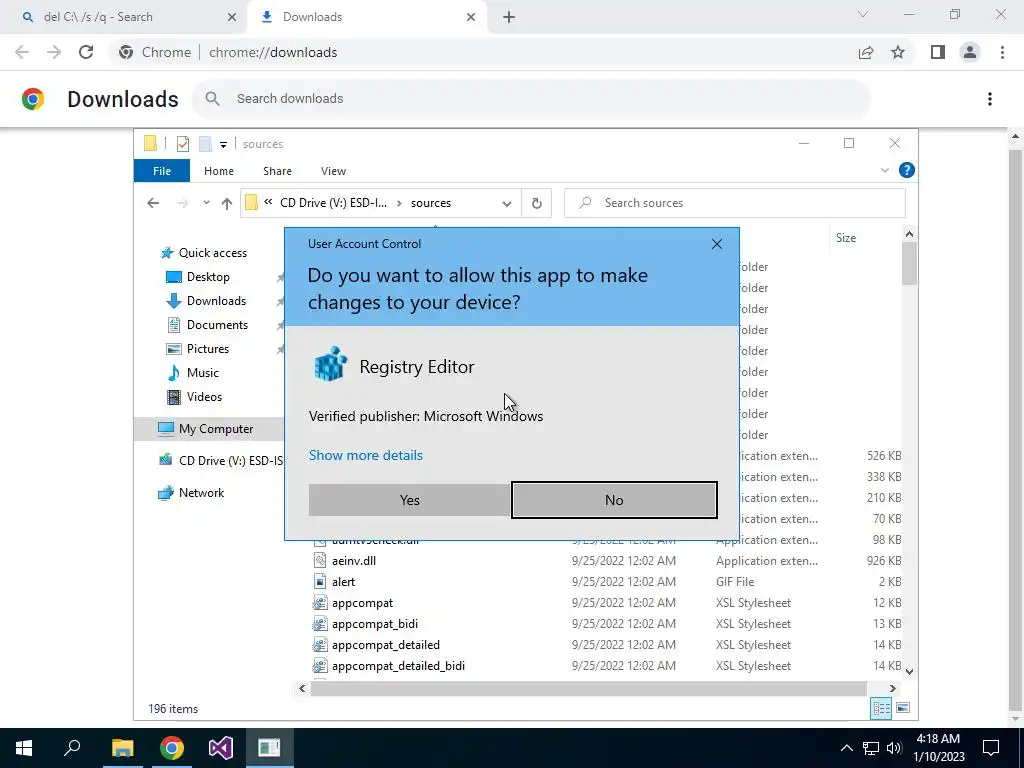Screen dimensions: 1024x768
Task: Click the sources breadcrumb in address bar
Action: (430, 203)
